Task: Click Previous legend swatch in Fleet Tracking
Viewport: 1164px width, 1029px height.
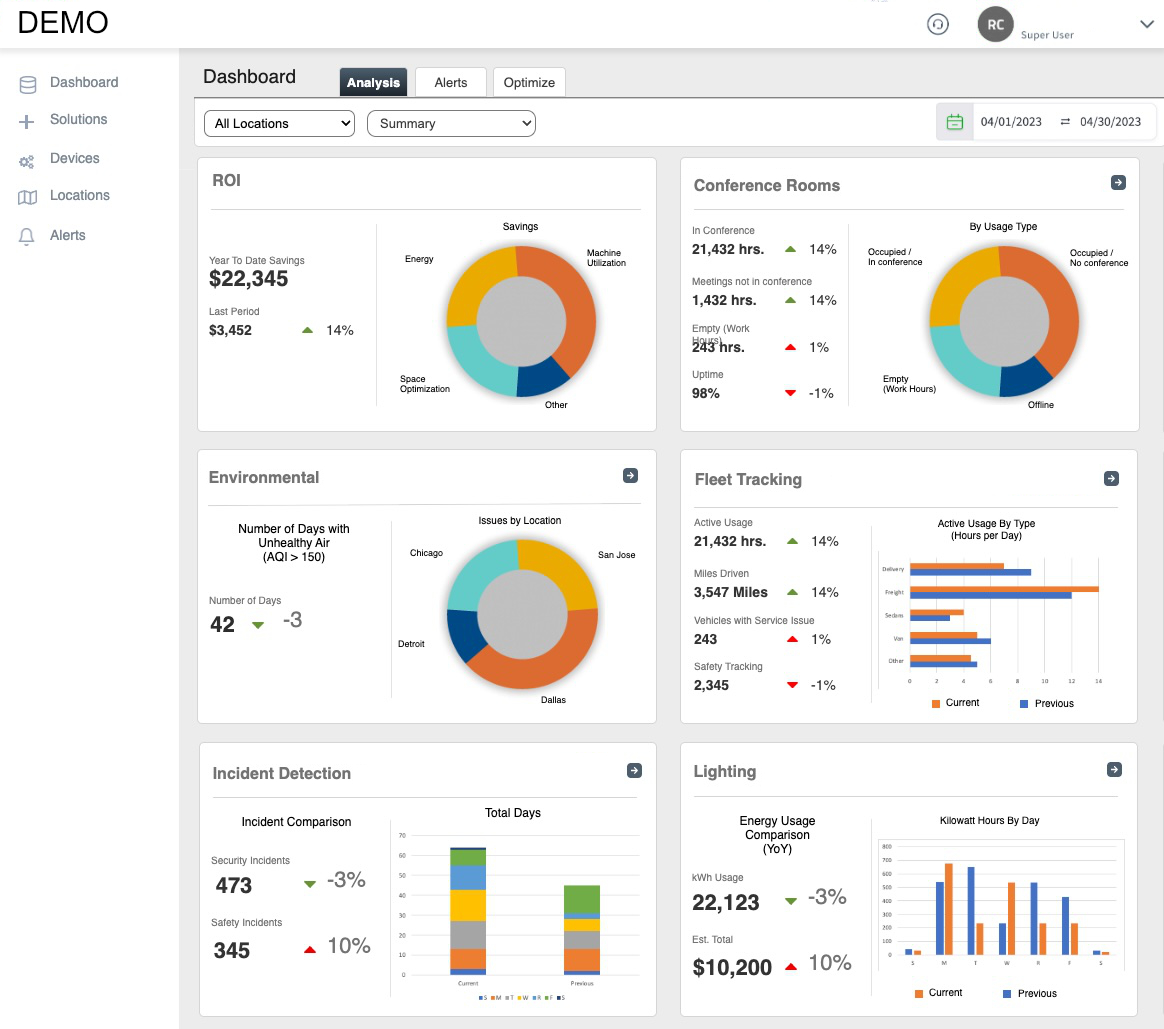Action: tap(1024, 704)
